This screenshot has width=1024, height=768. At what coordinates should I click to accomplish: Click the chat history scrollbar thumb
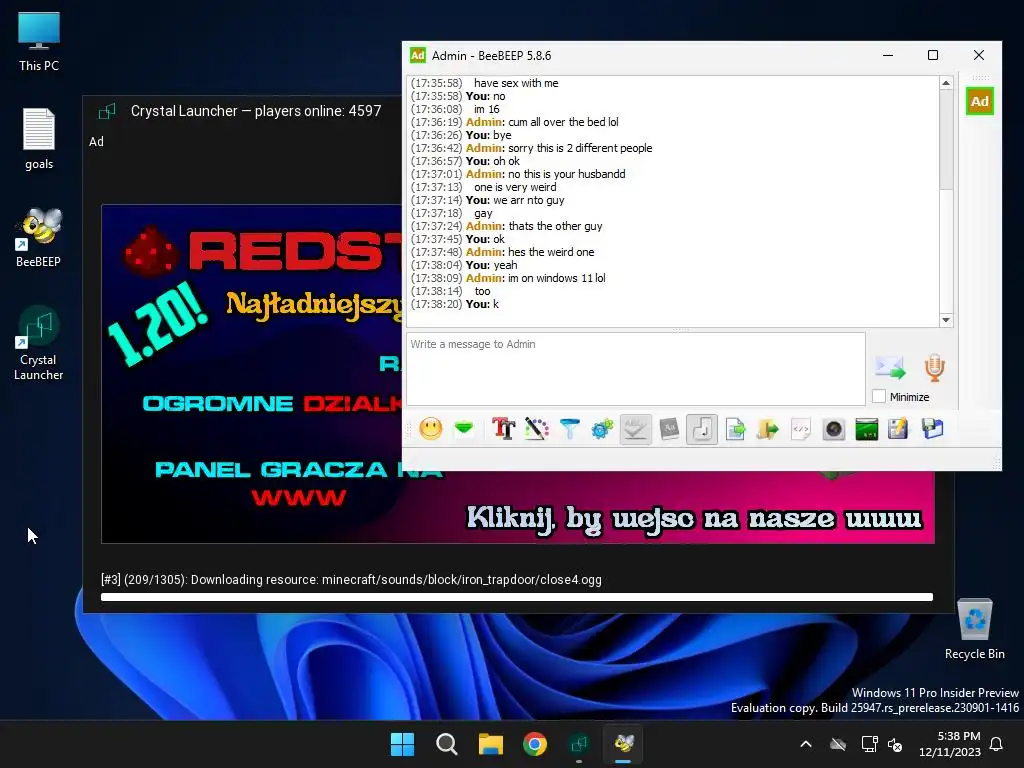tap(946, 140)
